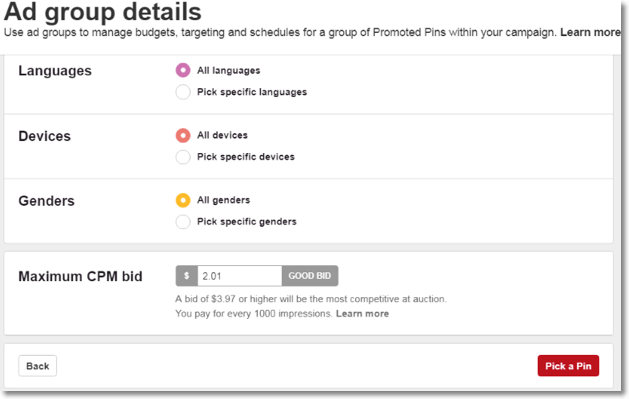Open Learn more link beside ad groups description
This screenshot has height=399, width=629.
click(590, 32)
